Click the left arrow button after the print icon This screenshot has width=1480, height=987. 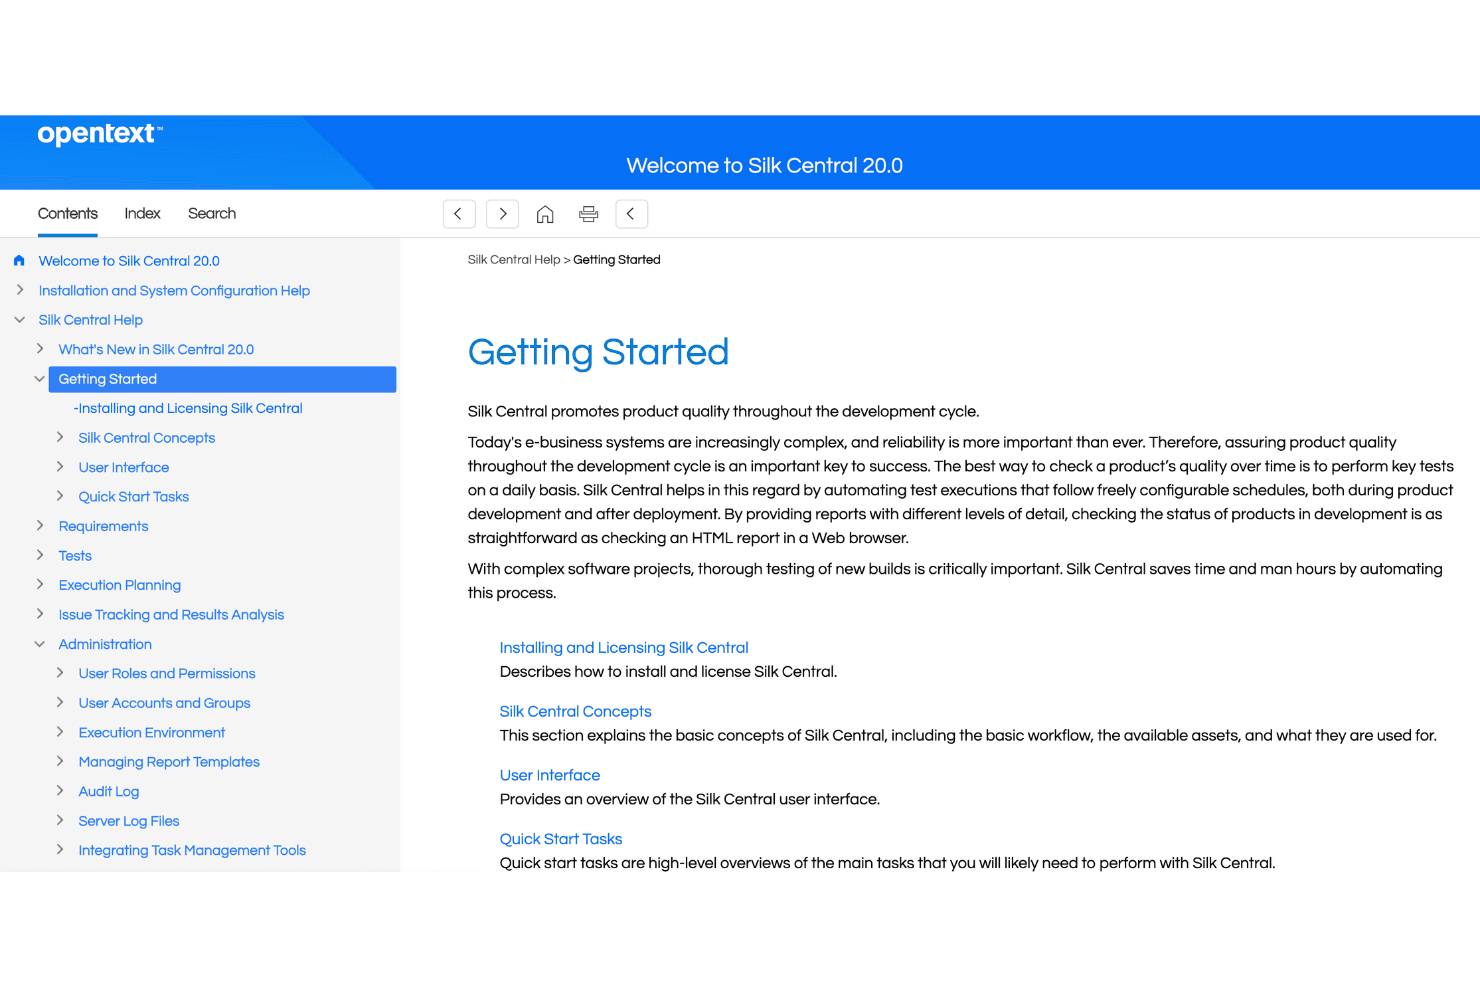pyautogui.click(x=631, y=214)
